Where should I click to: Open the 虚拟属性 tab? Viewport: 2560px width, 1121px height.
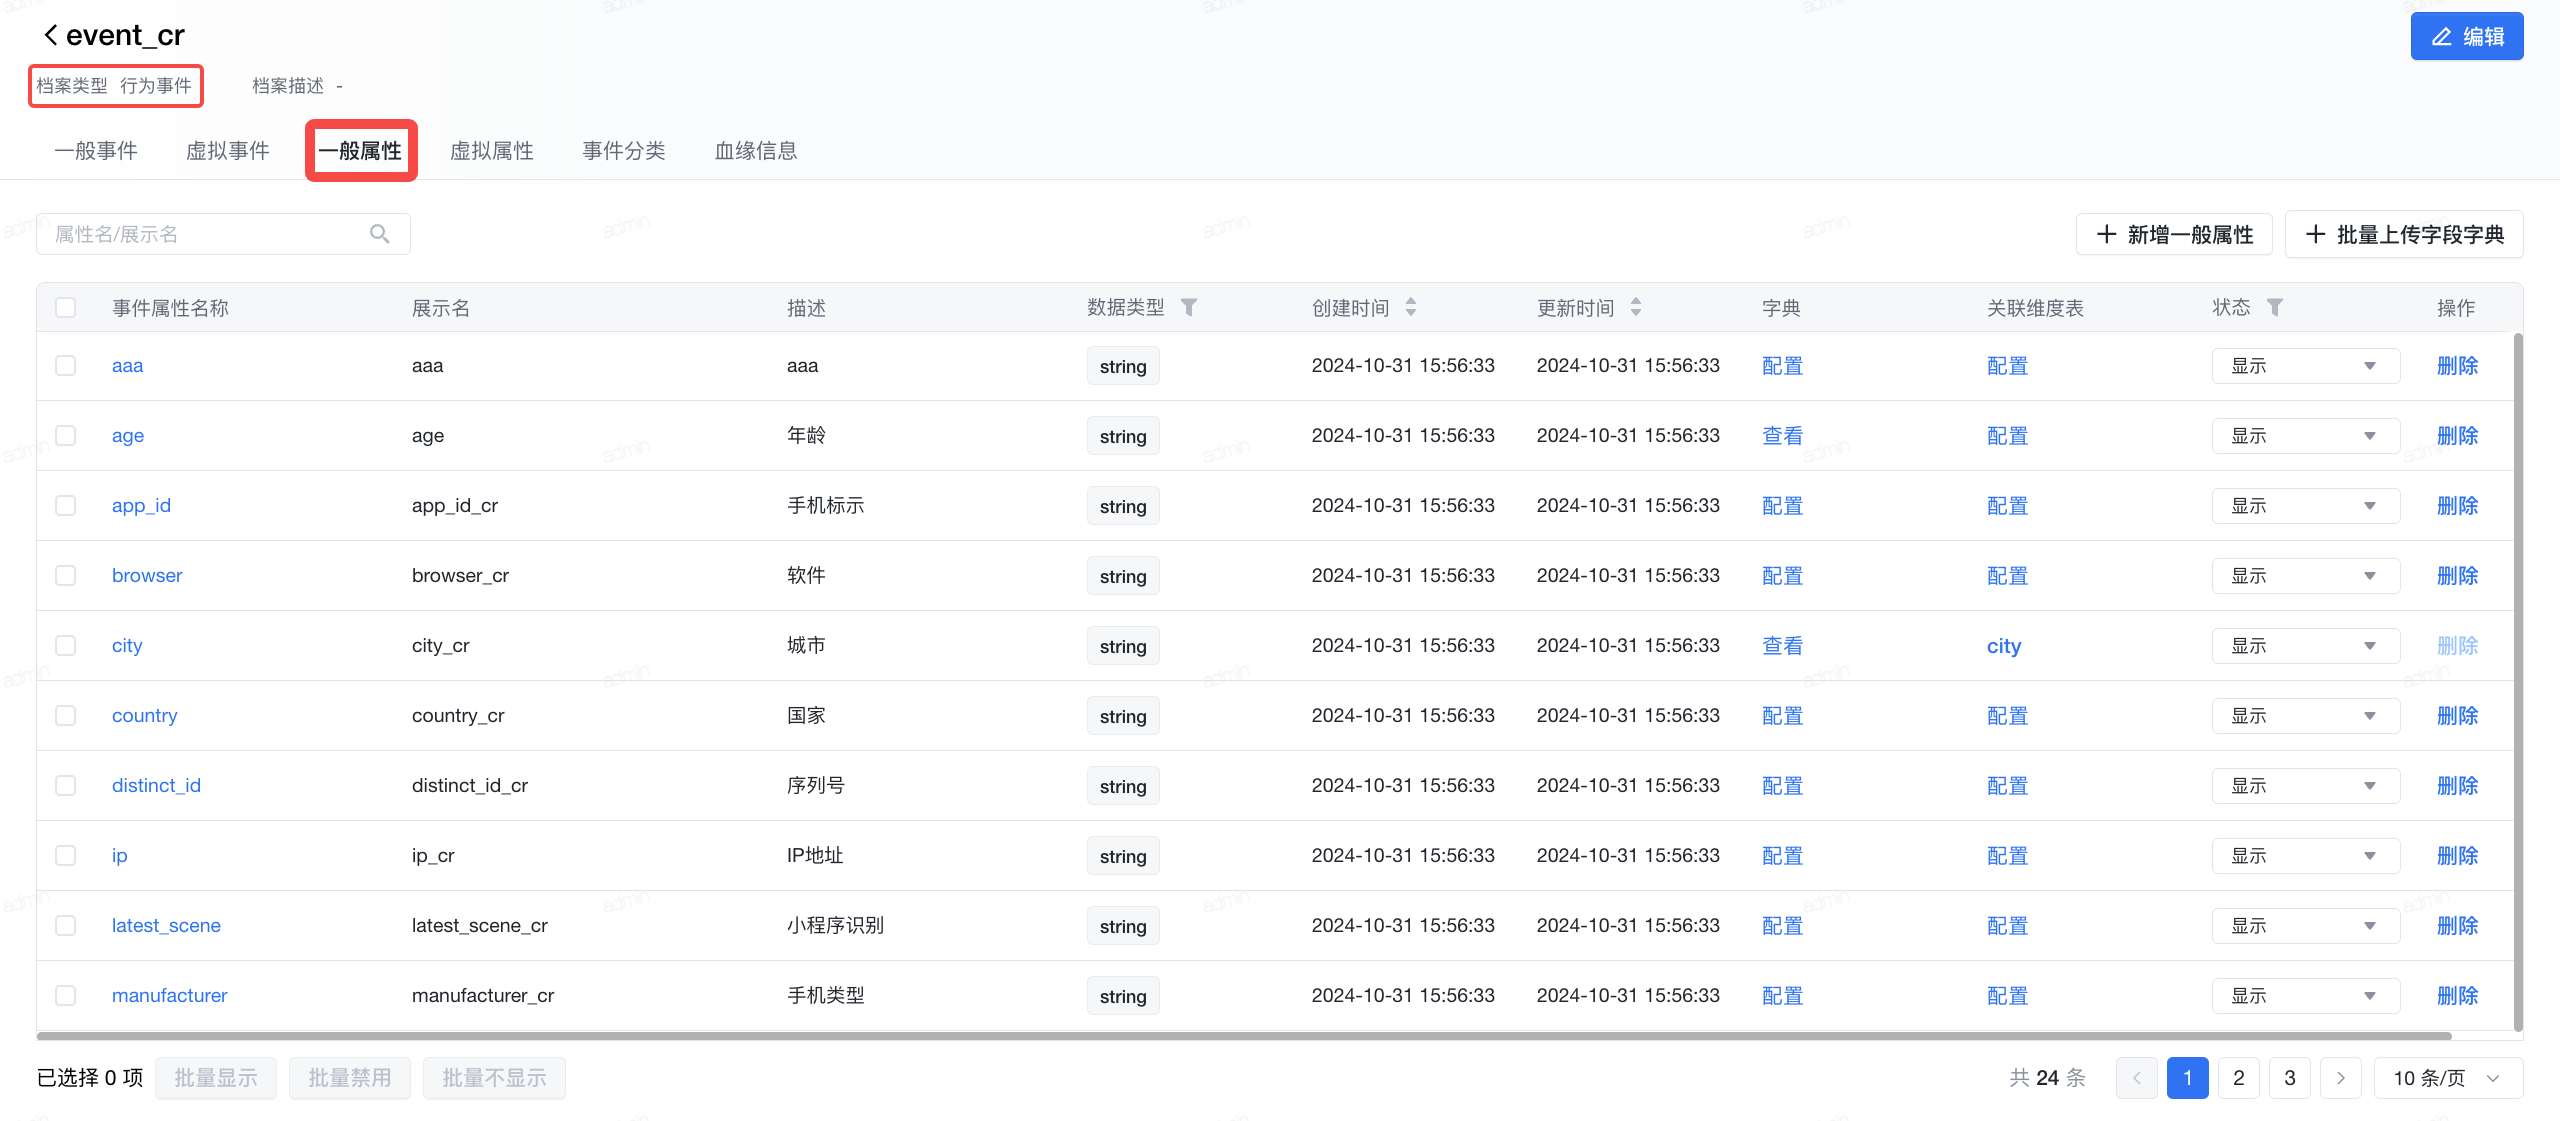pos(492,151)
